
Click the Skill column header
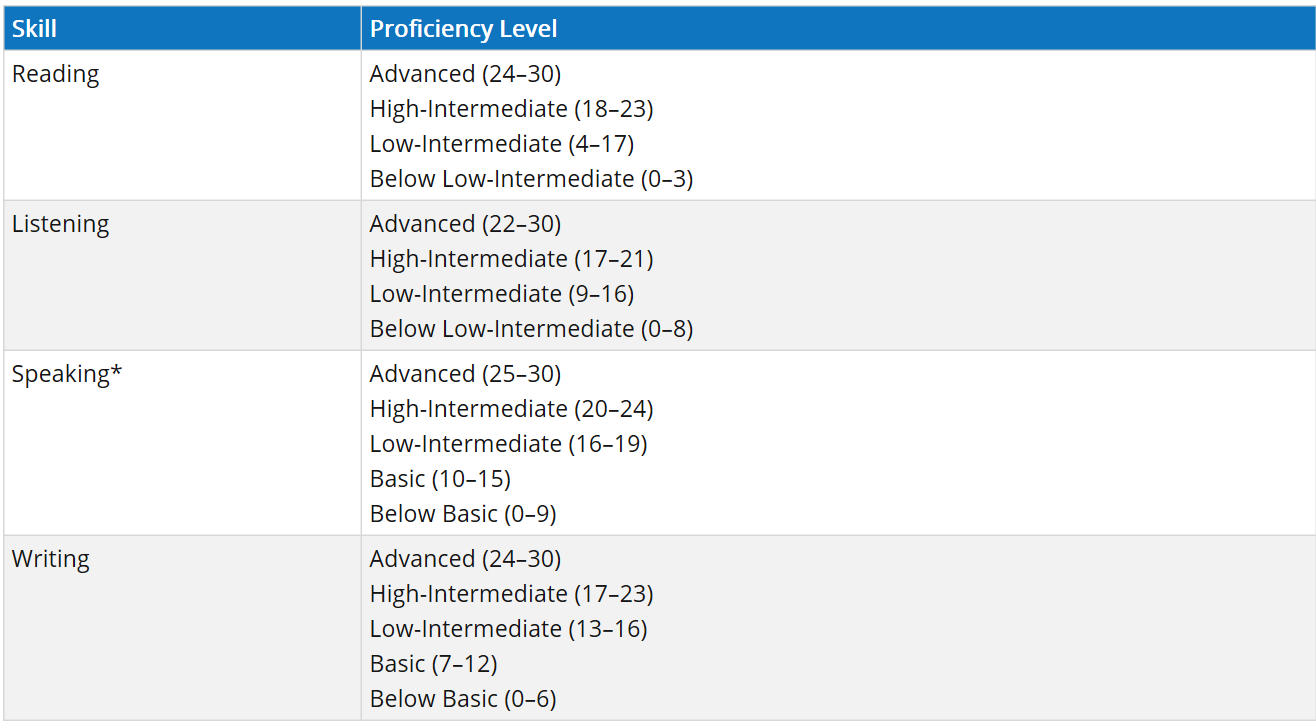click(182, 28)
